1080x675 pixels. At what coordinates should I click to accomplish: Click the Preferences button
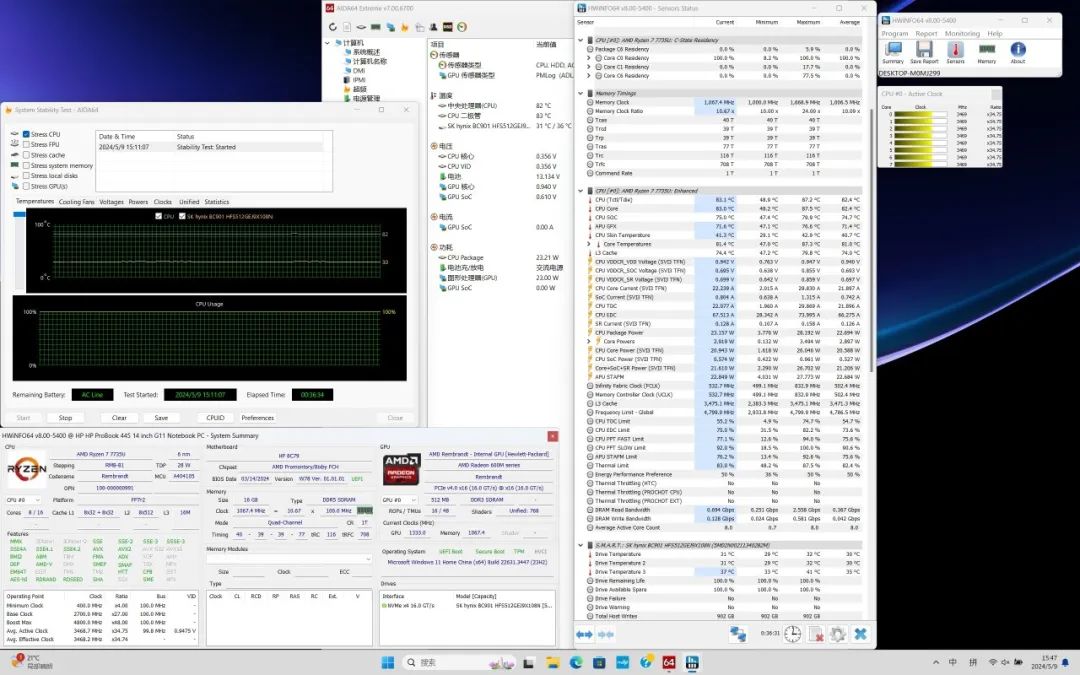pyautogui.click(x=257, y=418)
